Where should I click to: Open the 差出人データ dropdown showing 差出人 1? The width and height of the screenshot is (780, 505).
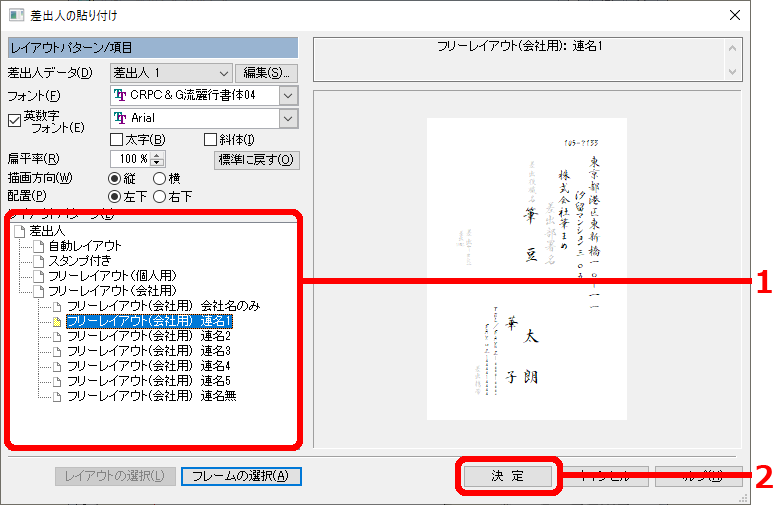pyautogui.click(x=171, y=73)
